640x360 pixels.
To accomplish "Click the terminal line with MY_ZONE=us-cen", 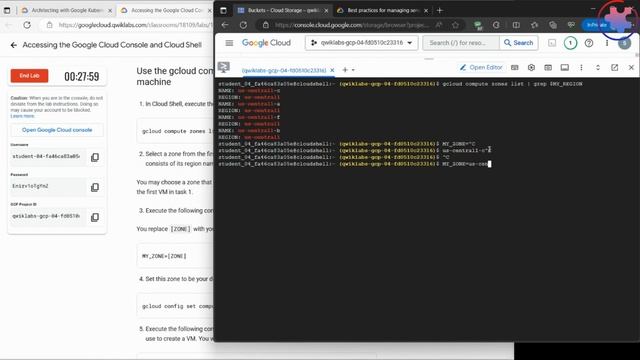I will [x=354, y=164].
